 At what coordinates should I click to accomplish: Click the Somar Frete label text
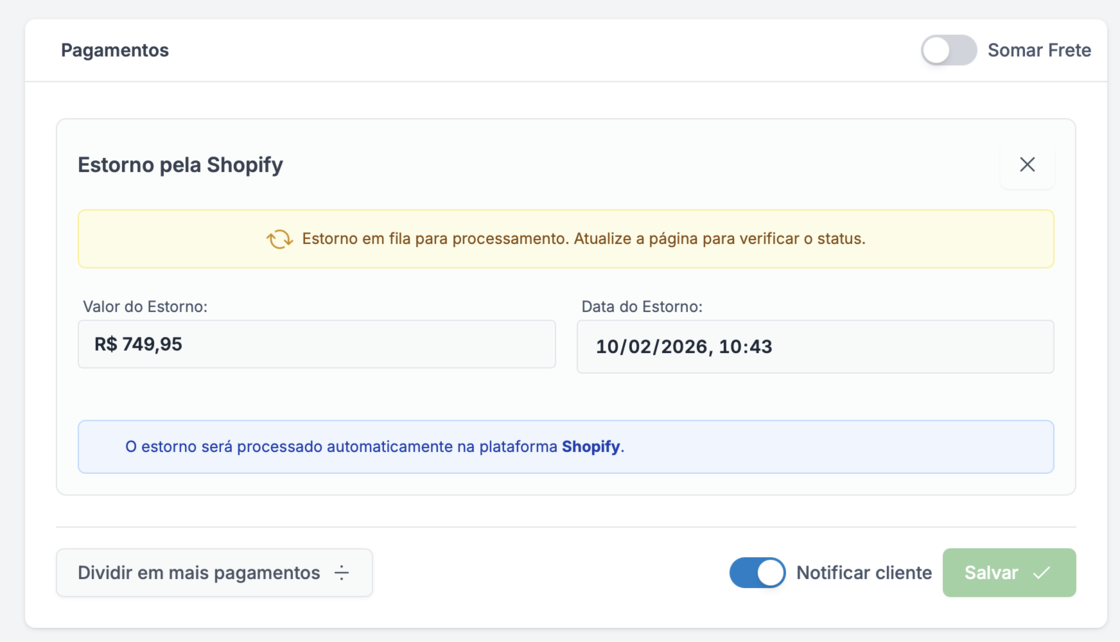click(x=1039, y=50)
